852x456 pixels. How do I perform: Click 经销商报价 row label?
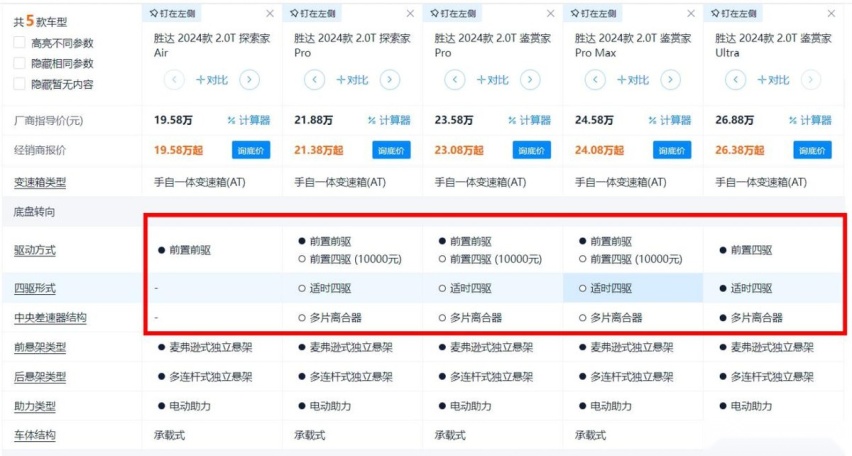pyautogui.click(x=40, y=151)
